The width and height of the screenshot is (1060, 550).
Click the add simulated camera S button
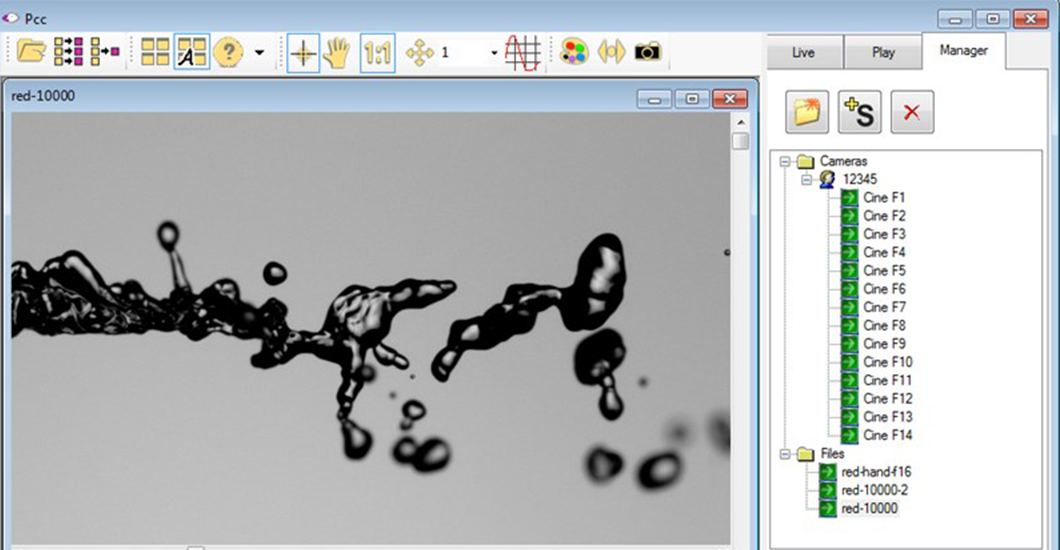(x=860, y=112)
